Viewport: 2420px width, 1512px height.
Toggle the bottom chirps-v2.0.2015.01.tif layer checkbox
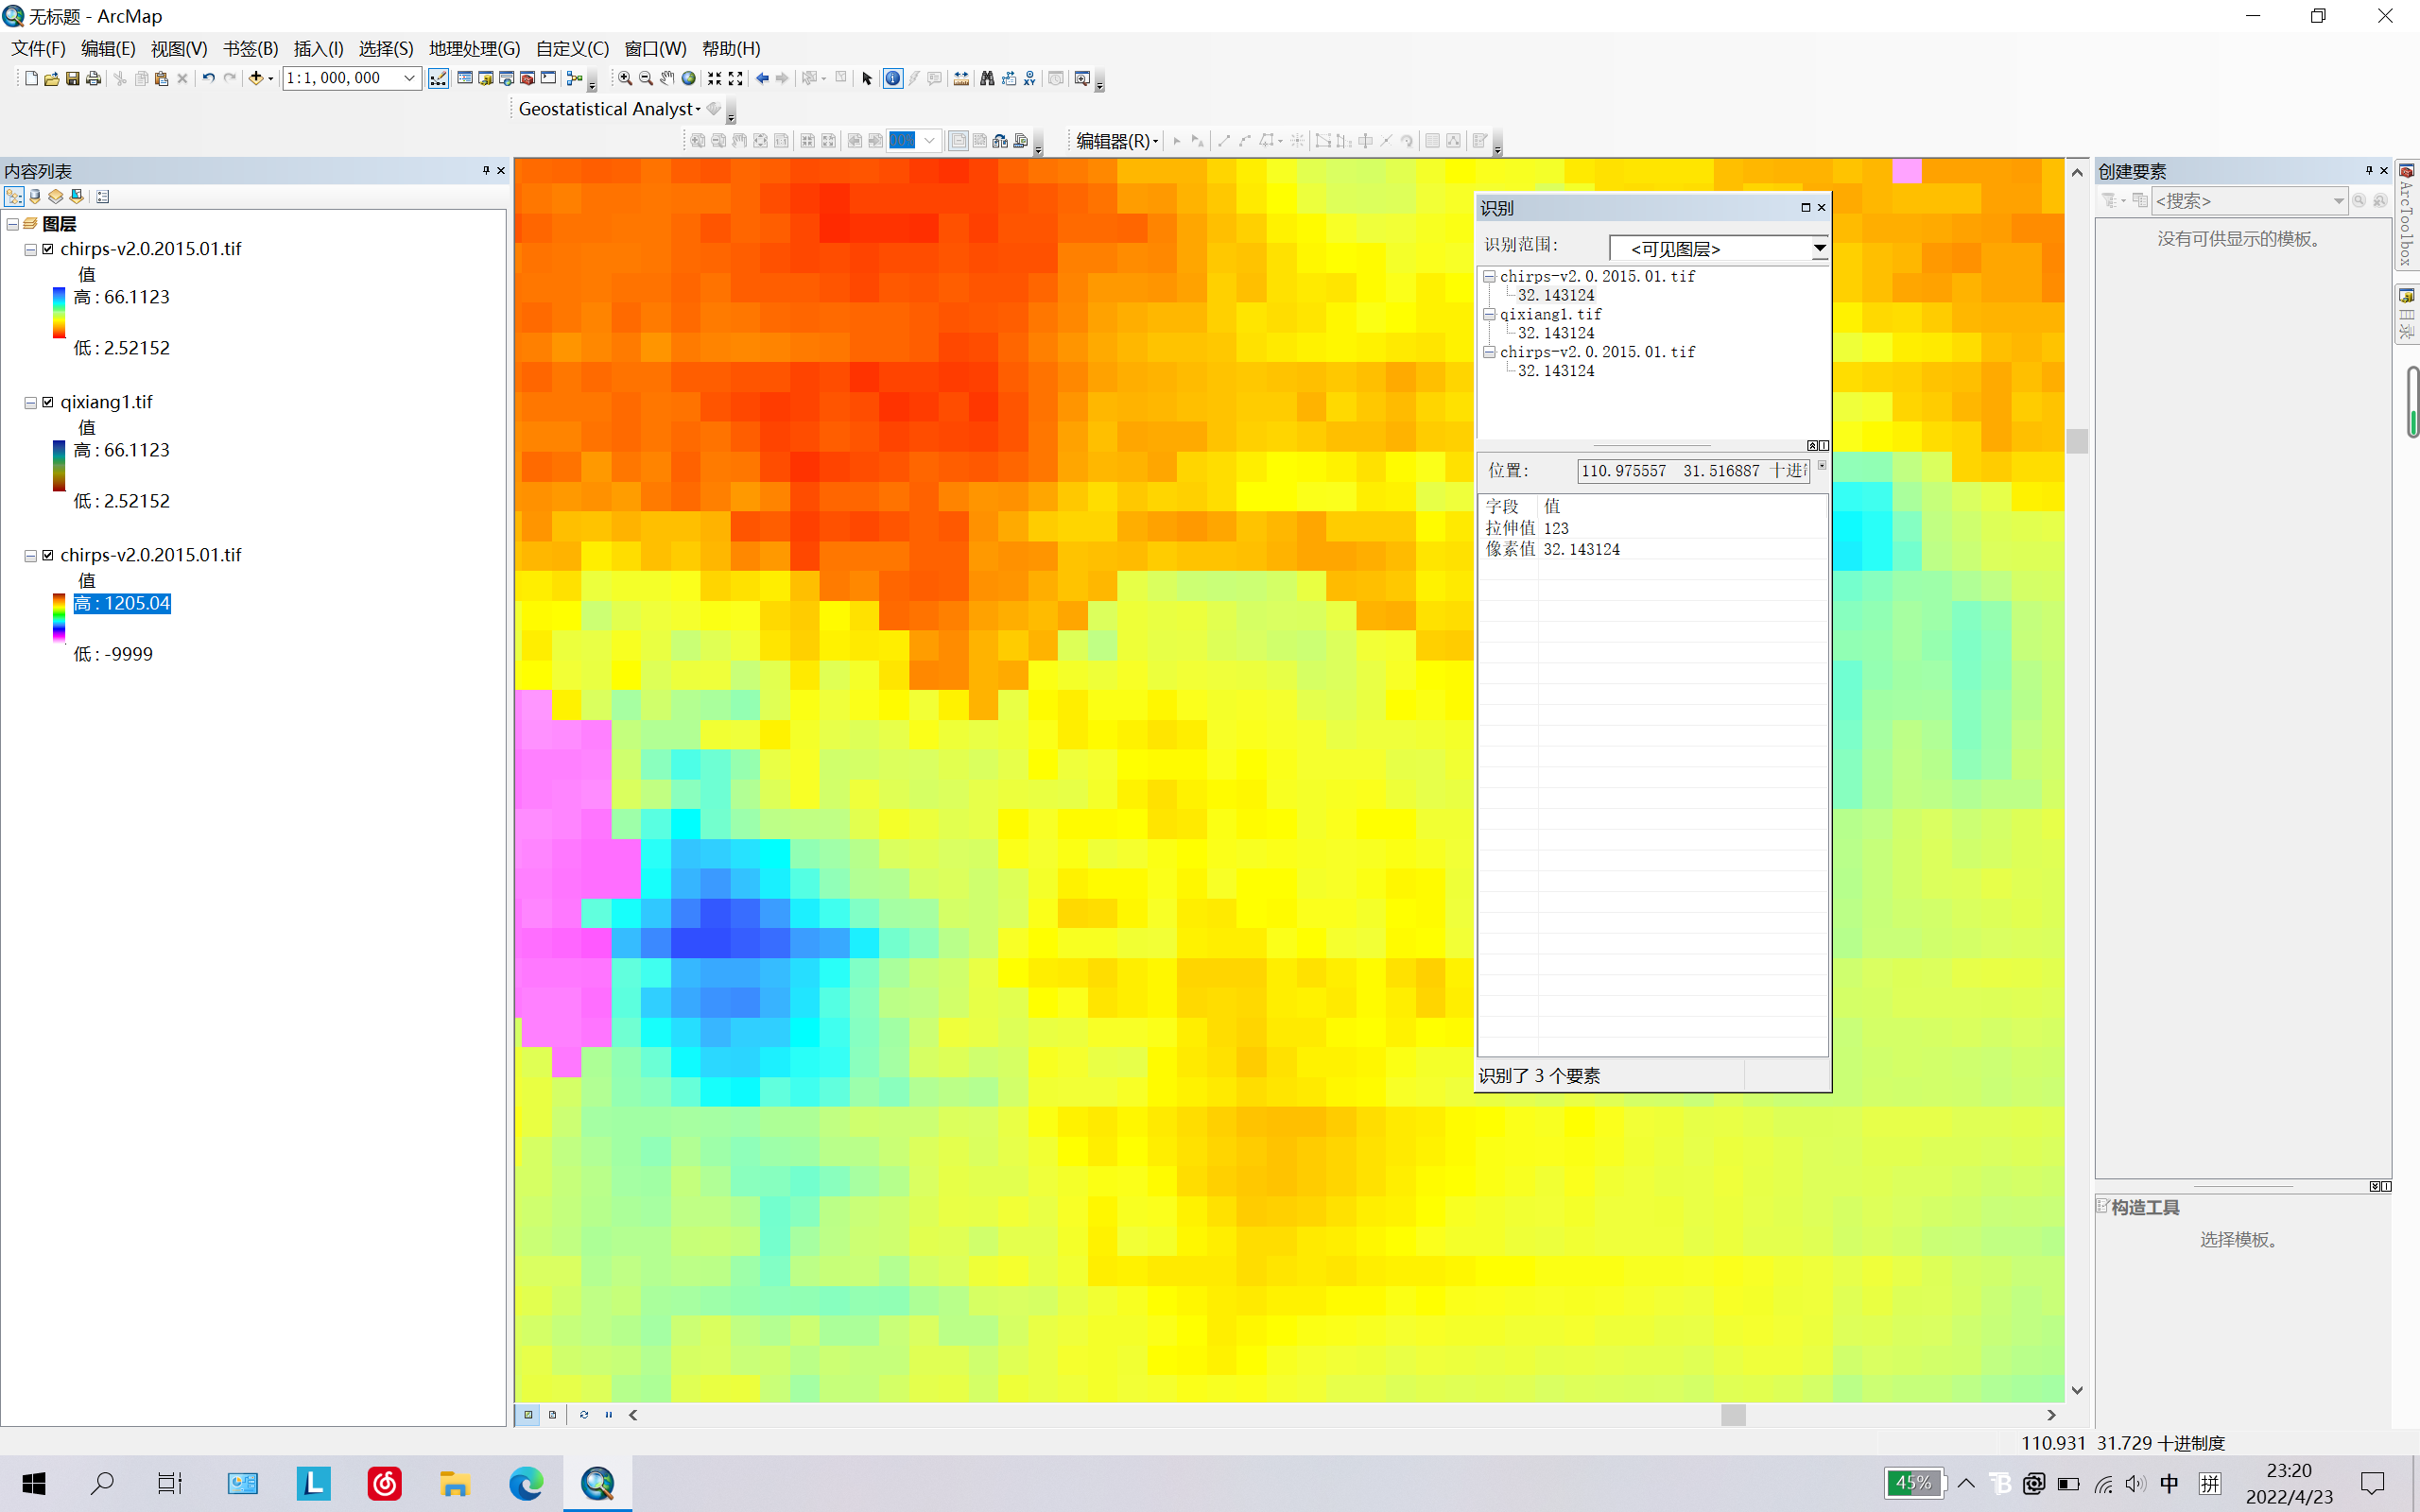click(48, 555)
